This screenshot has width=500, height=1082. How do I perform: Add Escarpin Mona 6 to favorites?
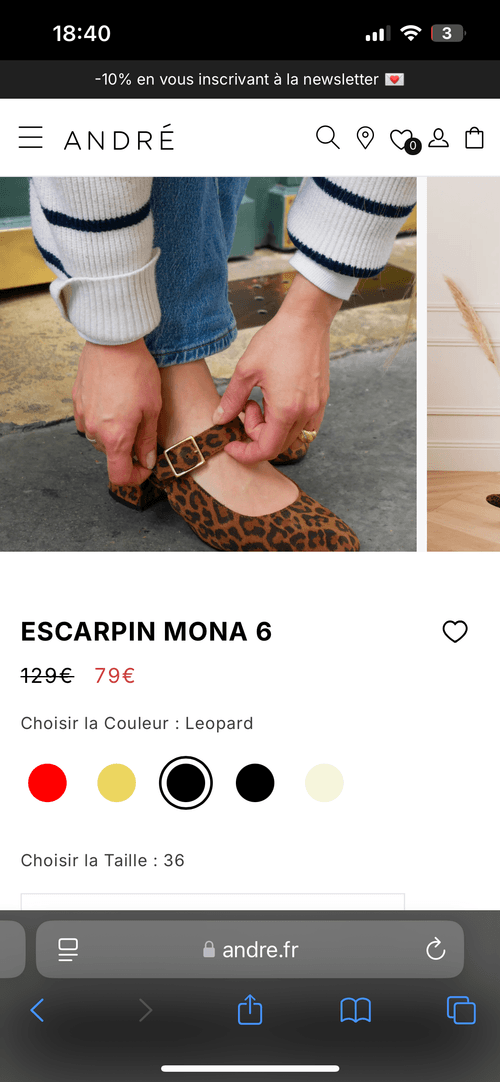[455, 631]
